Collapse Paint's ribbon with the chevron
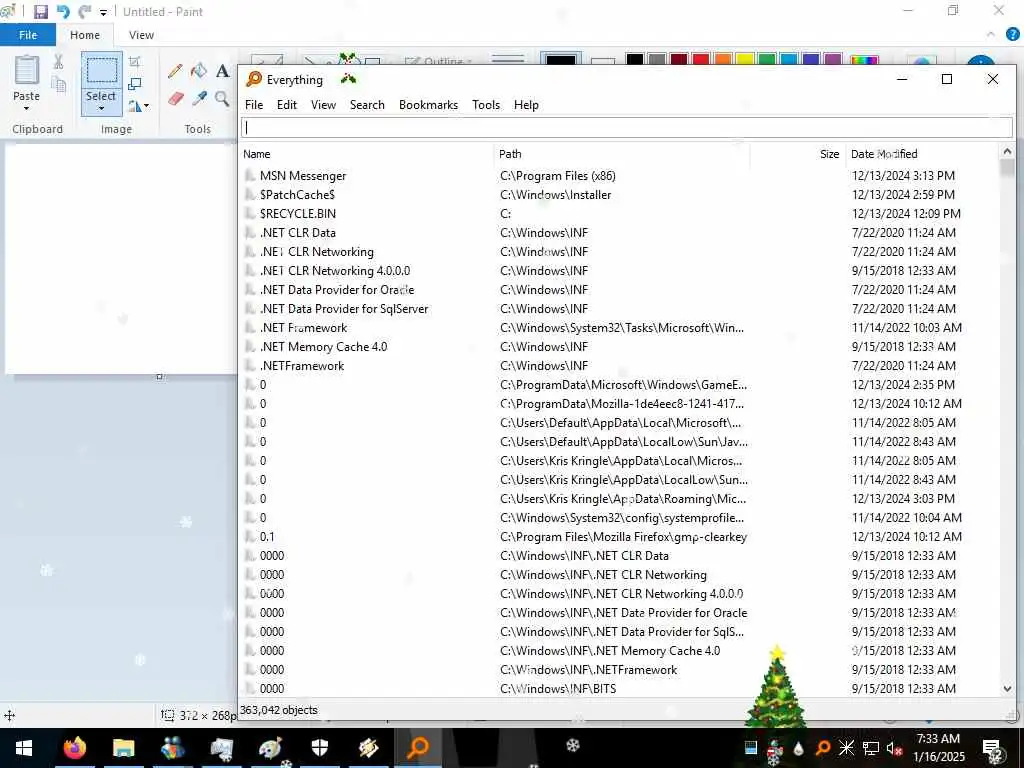This screenshot has width=1024, height=768. (x=991, y=35)
